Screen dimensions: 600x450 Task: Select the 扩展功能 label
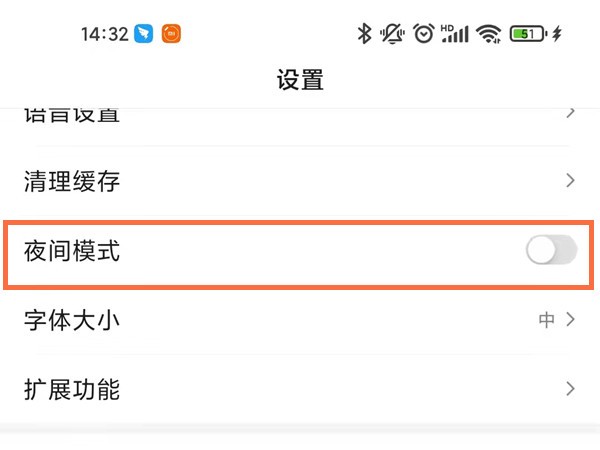coord(72,389)
